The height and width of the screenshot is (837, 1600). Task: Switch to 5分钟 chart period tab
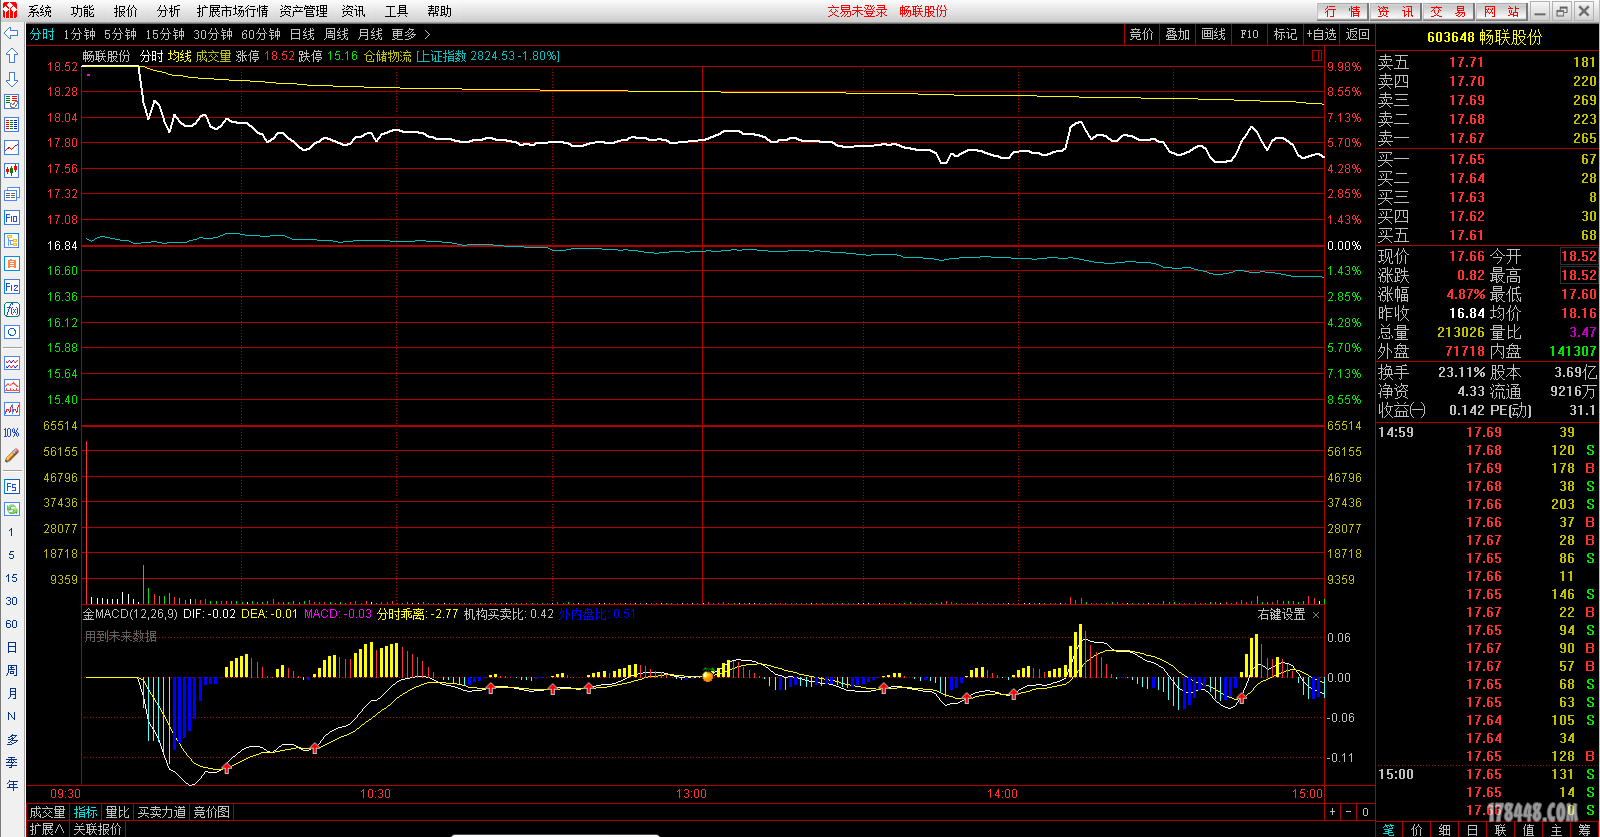click(120, 34)
